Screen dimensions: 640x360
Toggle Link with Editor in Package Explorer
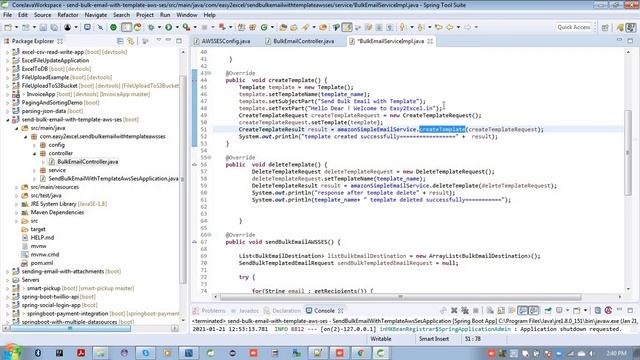[131, 41]
